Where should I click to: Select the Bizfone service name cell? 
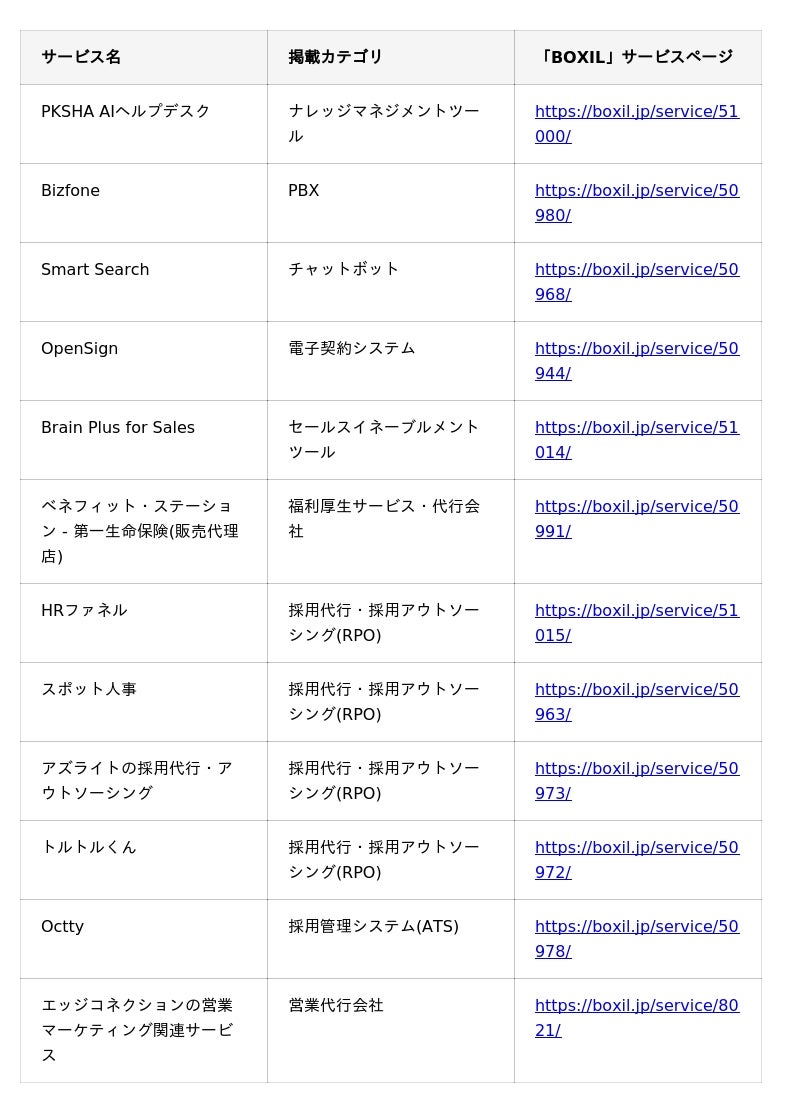coord(144,203)
